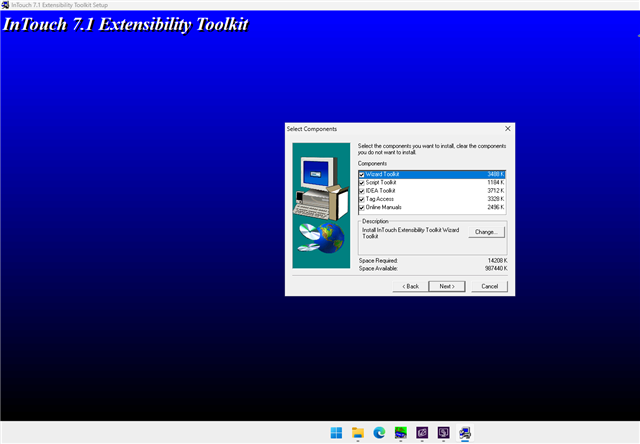Open the green-and-blue app on the taskbar
The image size is (640, 444).
(x=401, y=433)
